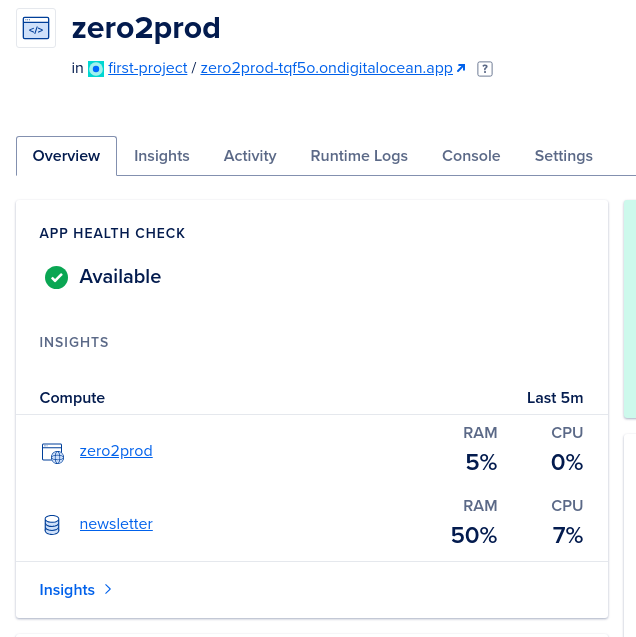Viewport: 636px width, 637px height.
Task: Click the zero2prod web service icon
Action: [53, 453]
